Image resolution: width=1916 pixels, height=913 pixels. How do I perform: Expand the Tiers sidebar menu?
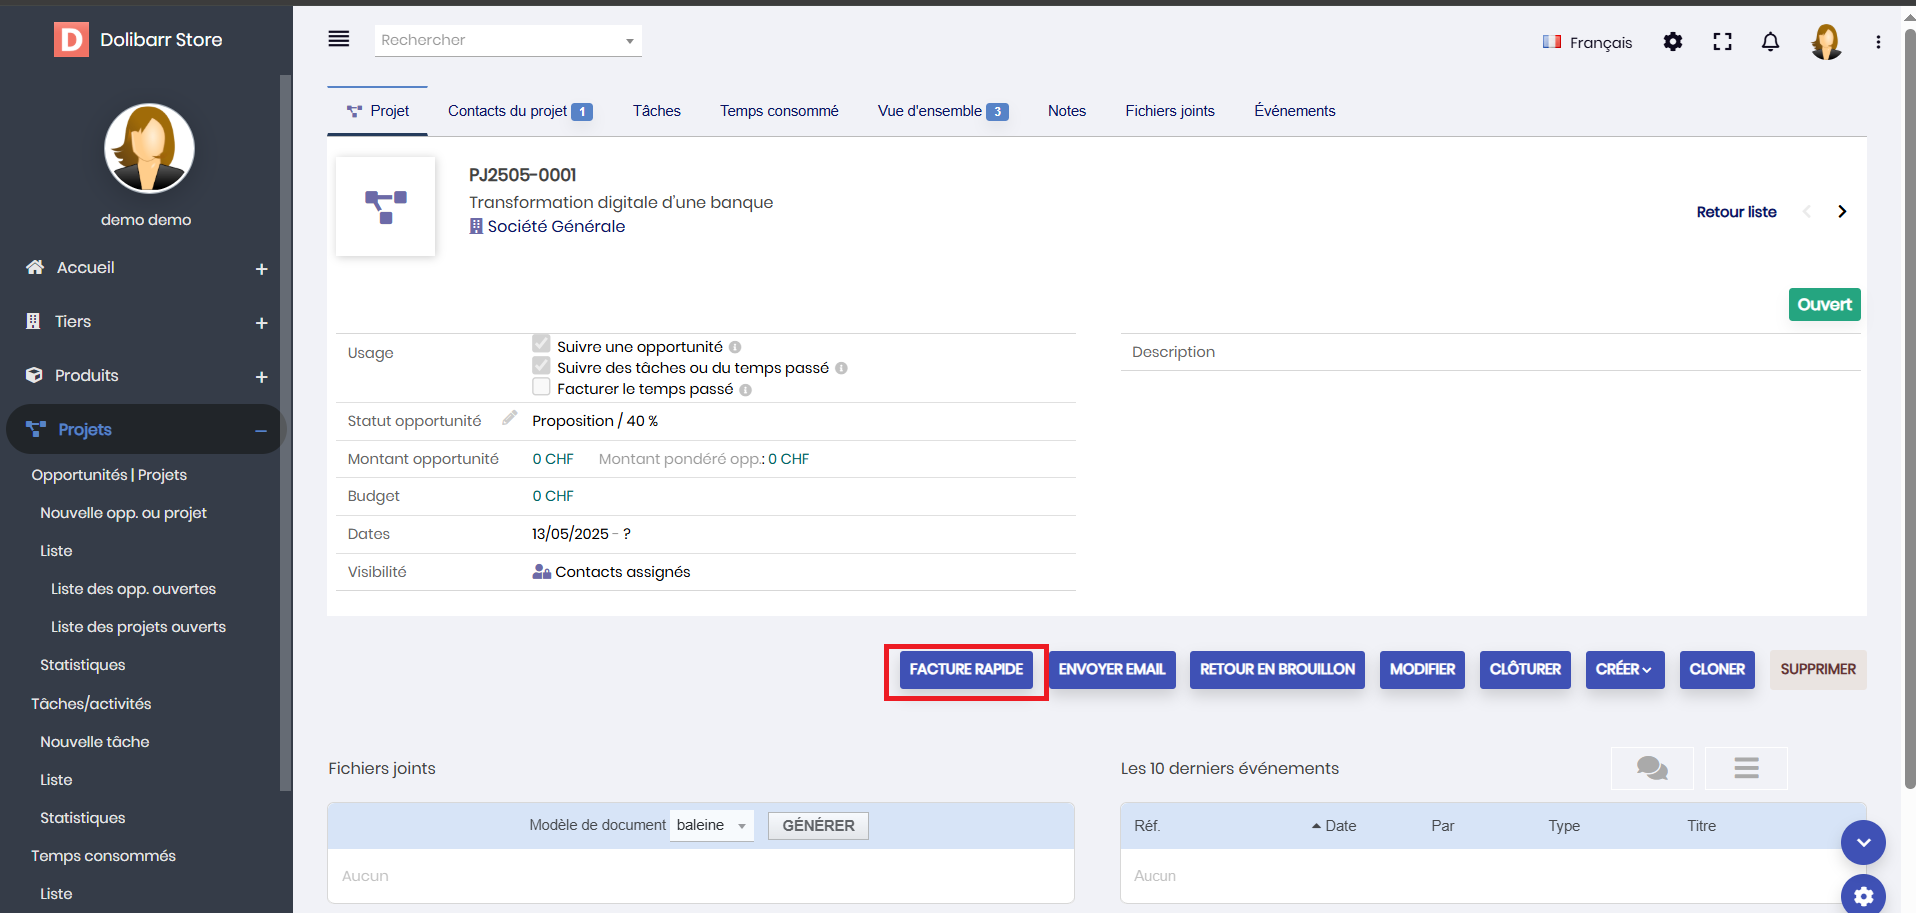[261, 323]
